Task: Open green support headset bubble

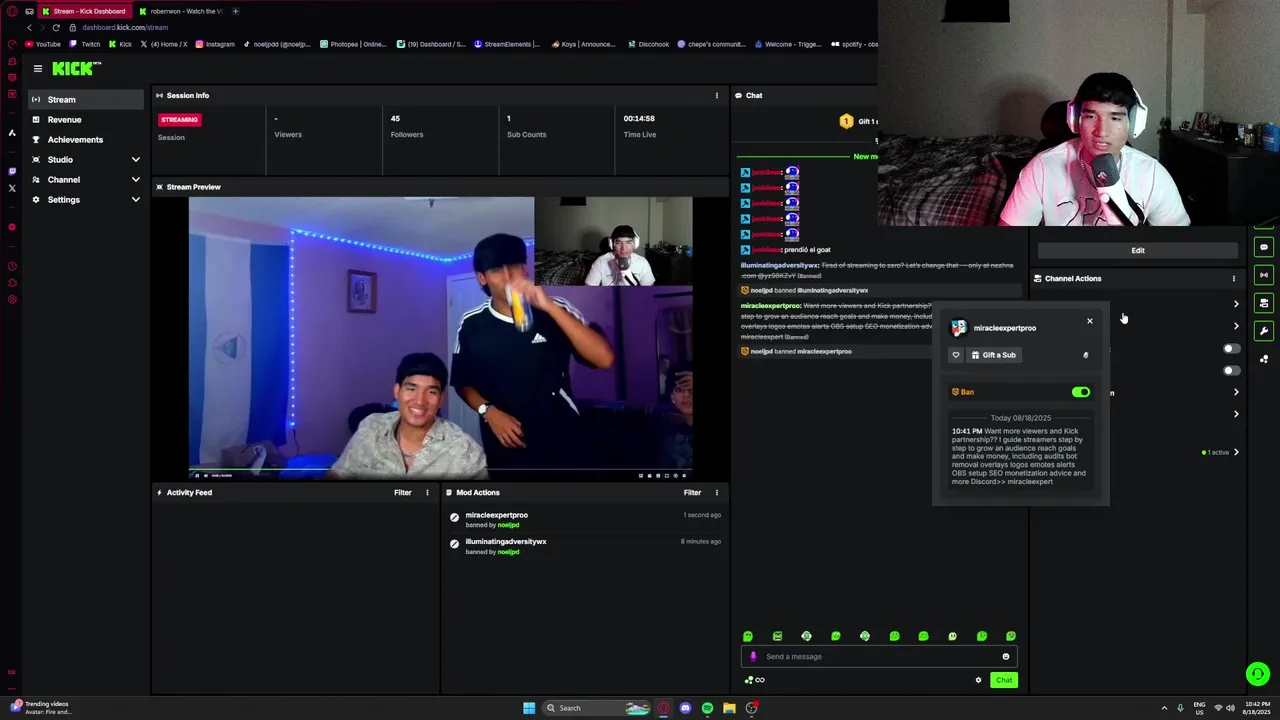Action: [x=1258, y=674]
